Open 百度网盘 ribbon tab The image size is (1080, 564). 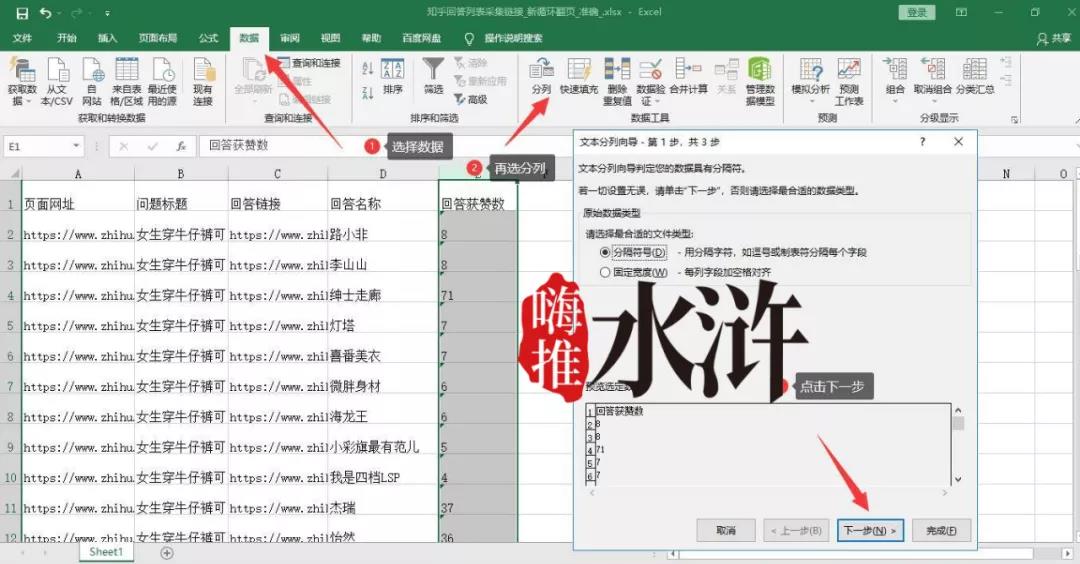(x=422, y=38)
